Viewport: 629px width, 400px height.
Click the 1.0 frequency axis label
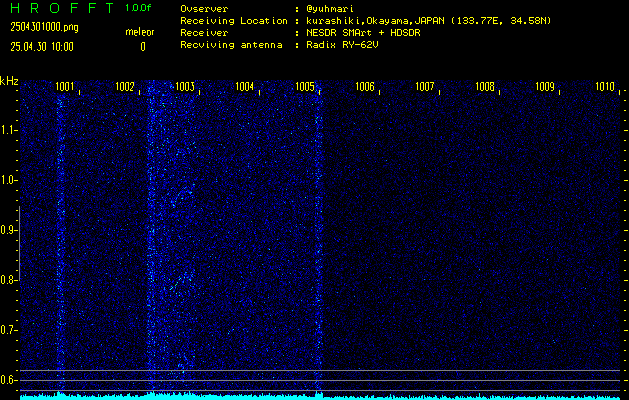coord(7,181)
